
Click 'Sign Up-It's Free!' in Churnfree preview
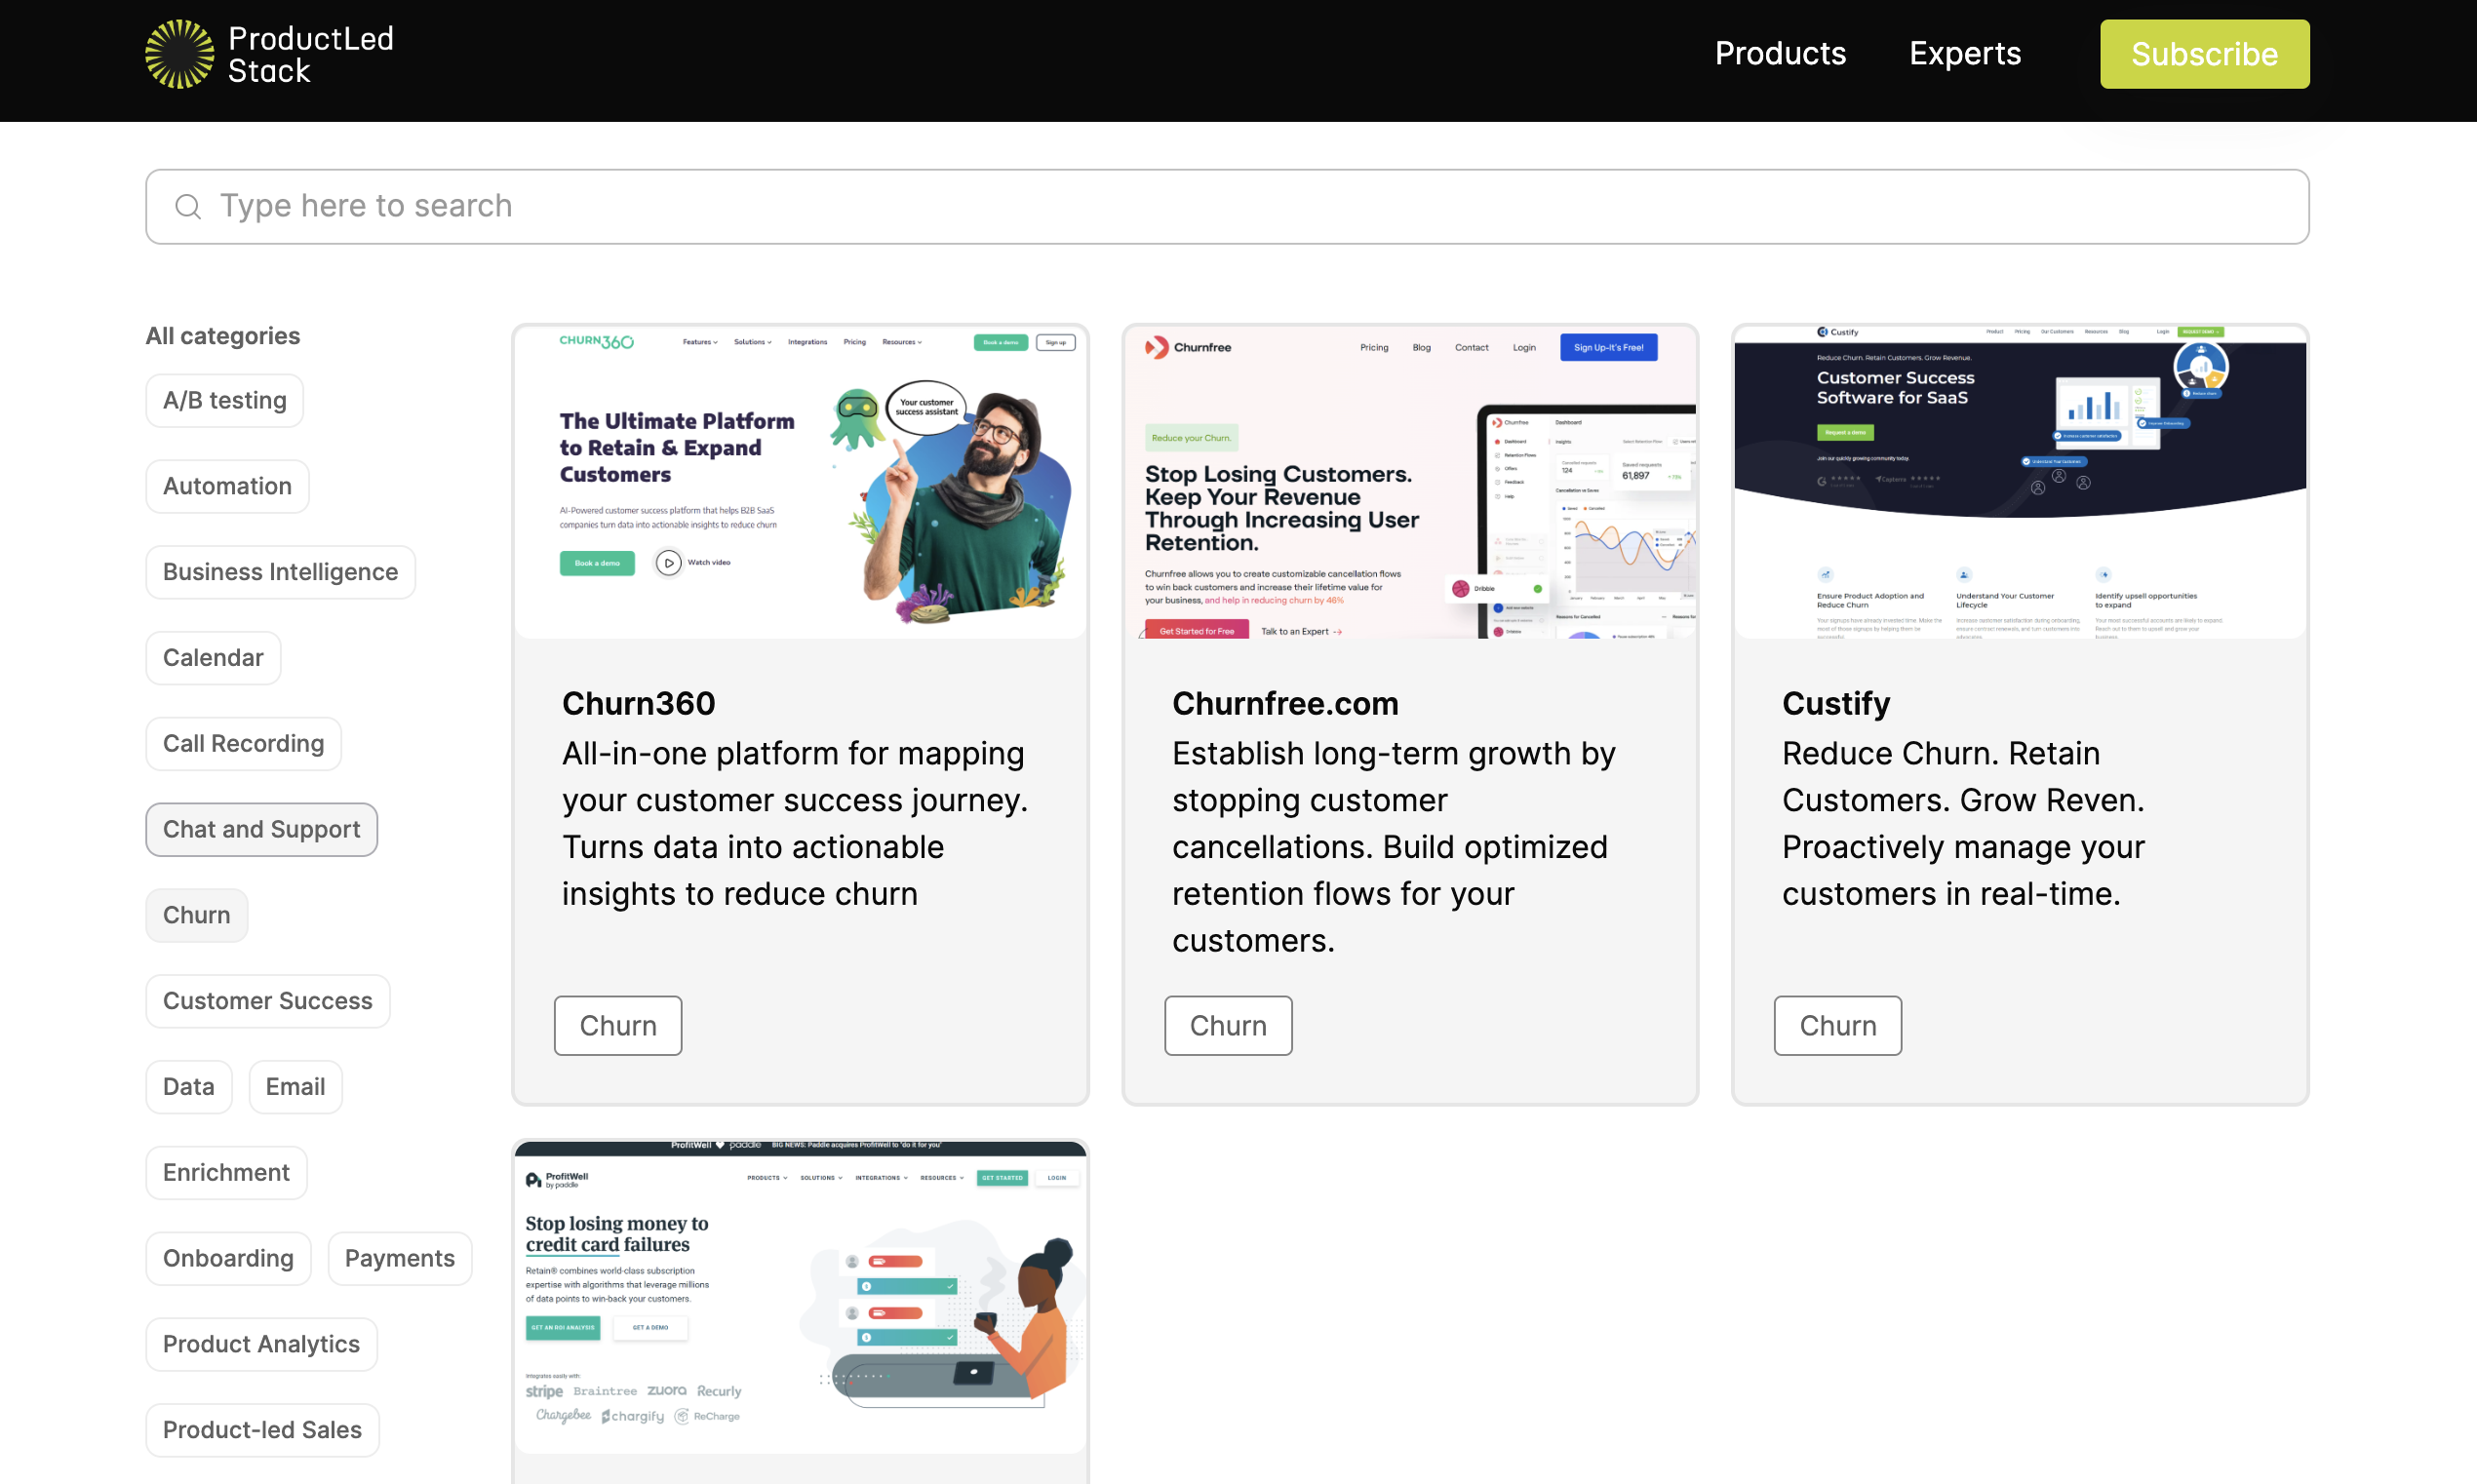pyautogui.click(x=1608, y=348)
